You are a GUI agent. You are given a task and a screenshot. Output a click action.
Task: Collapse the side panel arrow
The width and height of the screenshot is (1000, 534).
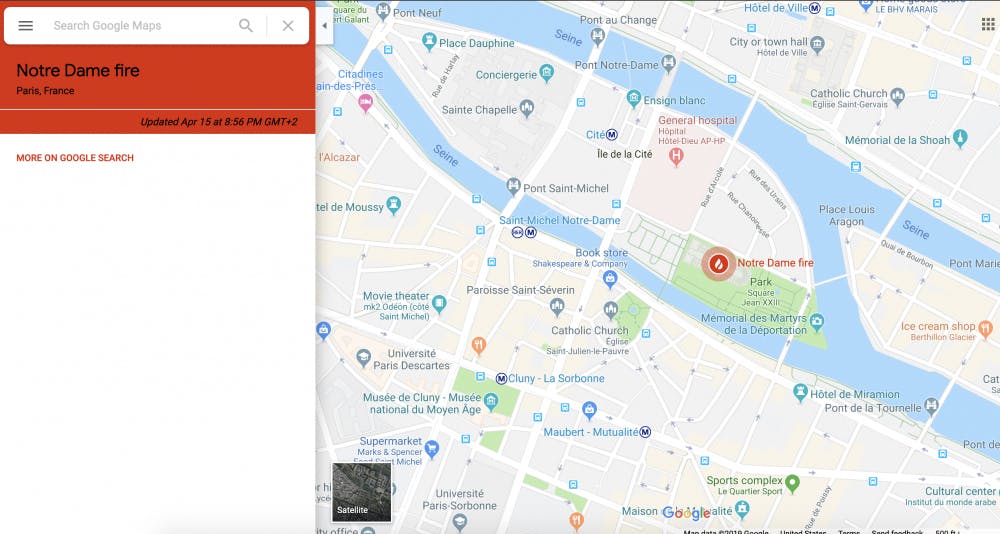click(x=324, y=26)
